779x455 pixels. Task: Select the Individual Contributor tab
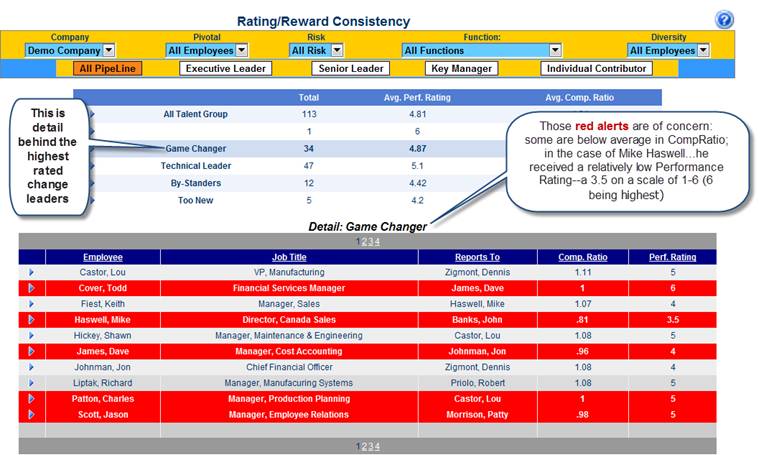pos(596,69)
